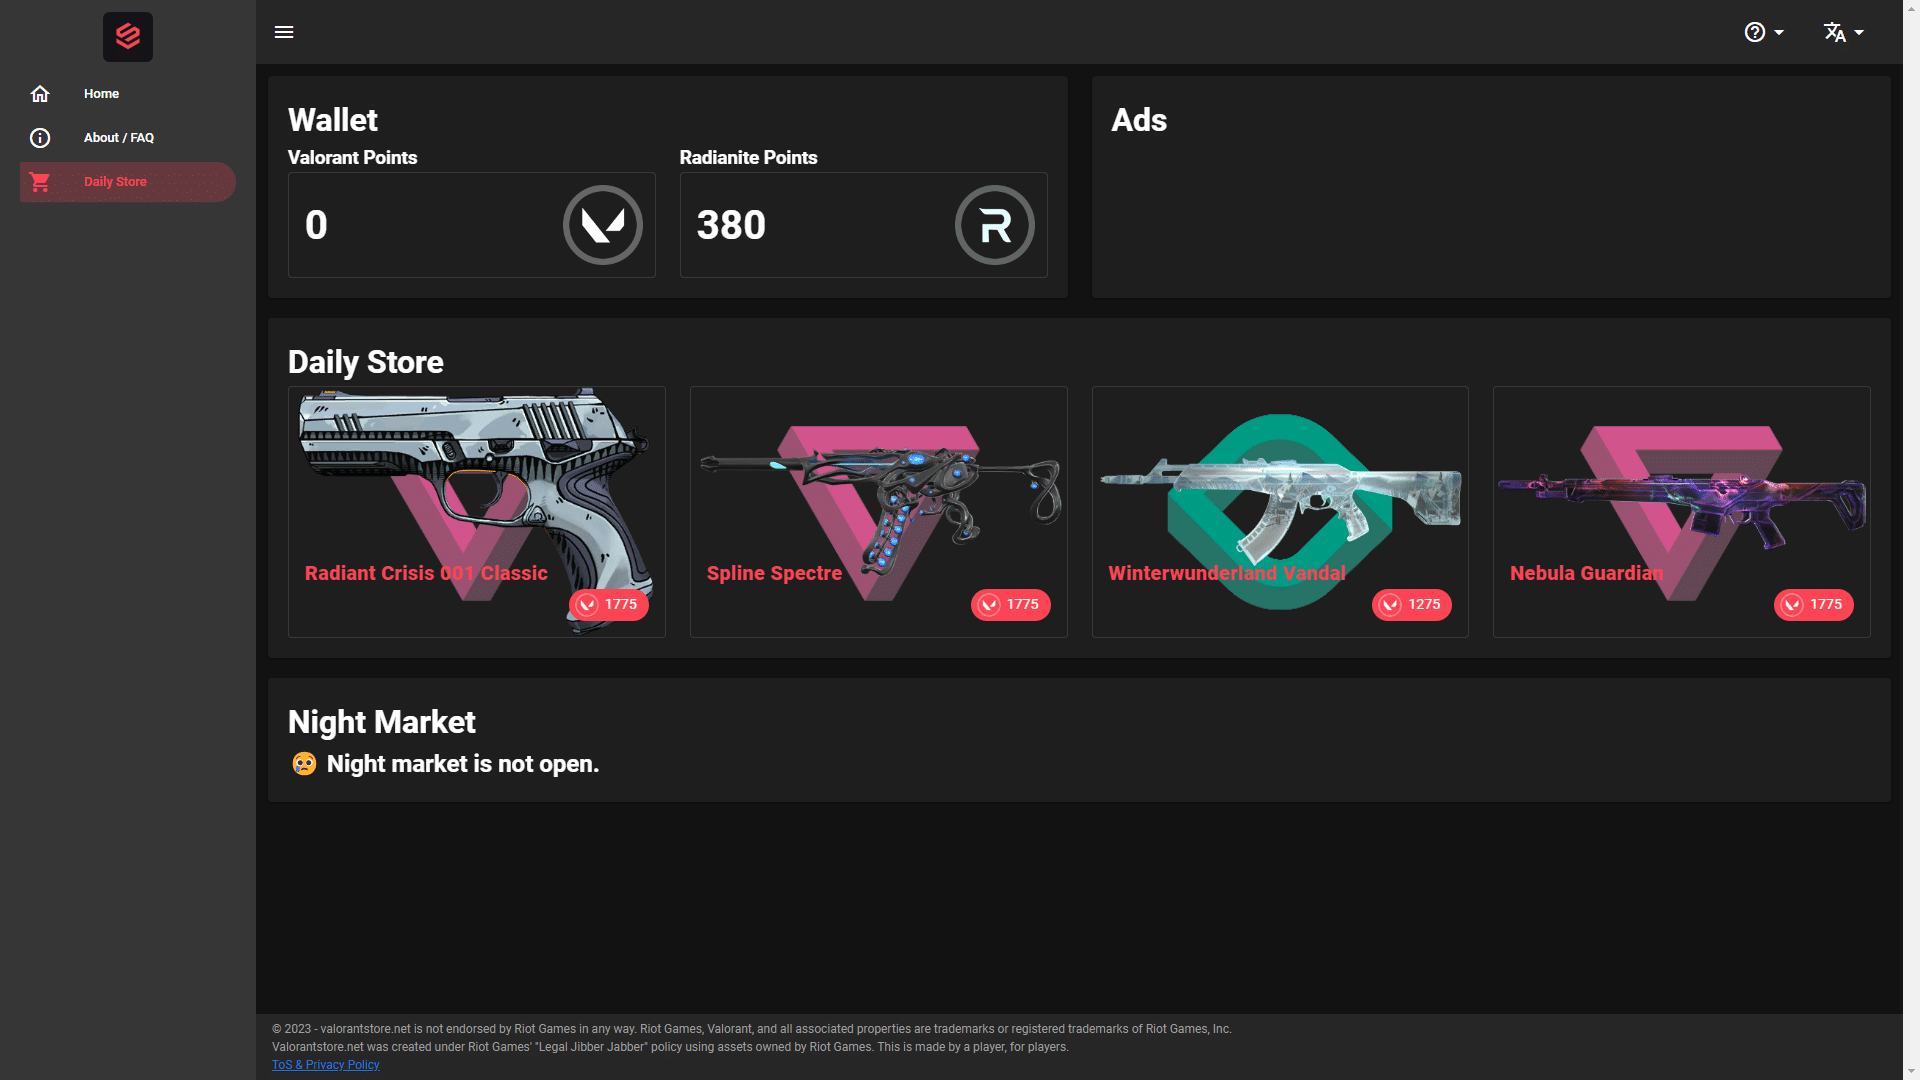This screenshot has height=1080, width=1920.
Task: Click the About / FAQ link
Action: [x=119, y=137]
